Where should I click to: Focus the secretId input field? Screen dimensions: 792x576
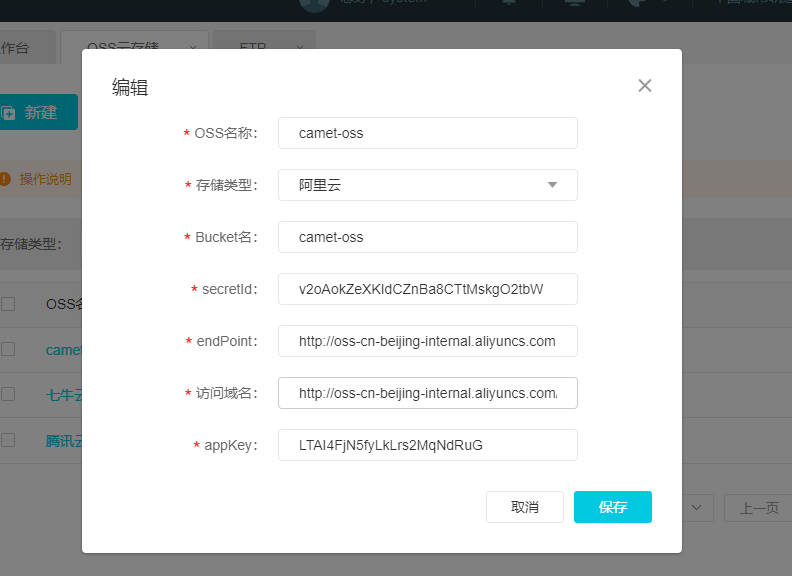pyautogui.click(x=428, y=289)
